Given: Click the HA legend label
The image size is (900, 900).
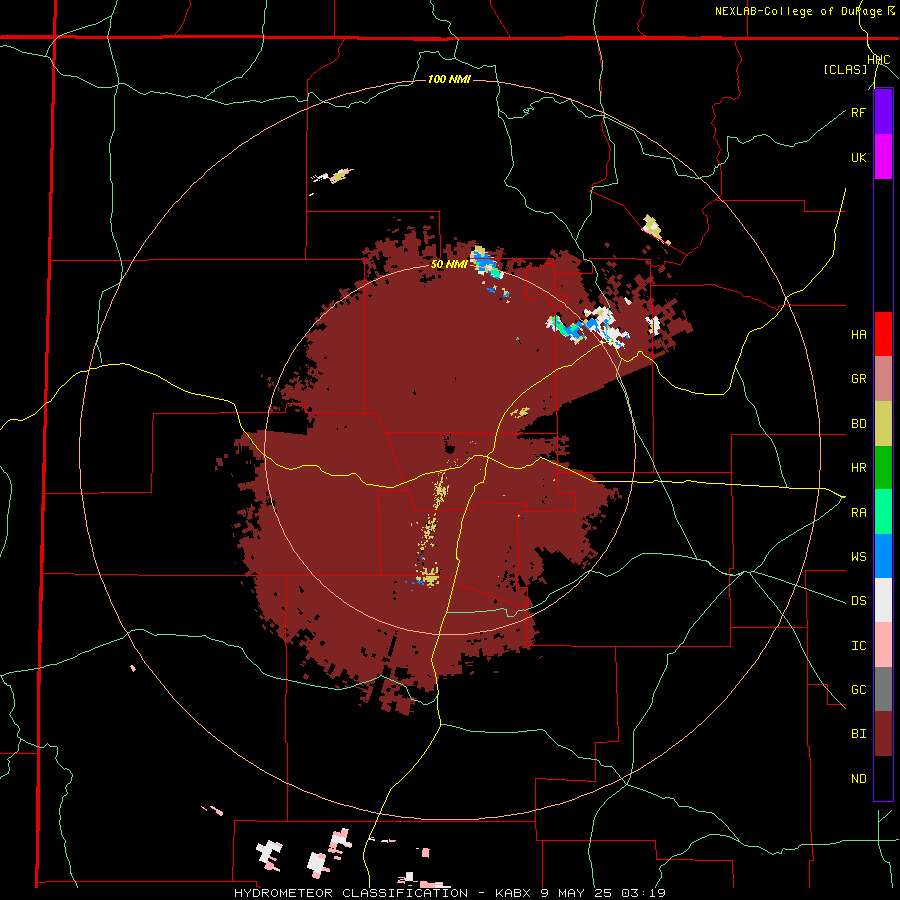Looking at the screenshot, I should 858,335.
